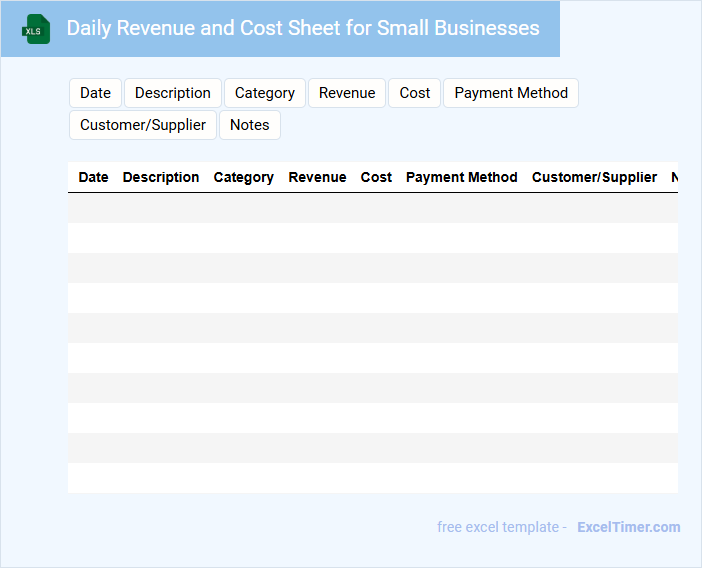Click the Category tag button

click(x=264, y=93)
